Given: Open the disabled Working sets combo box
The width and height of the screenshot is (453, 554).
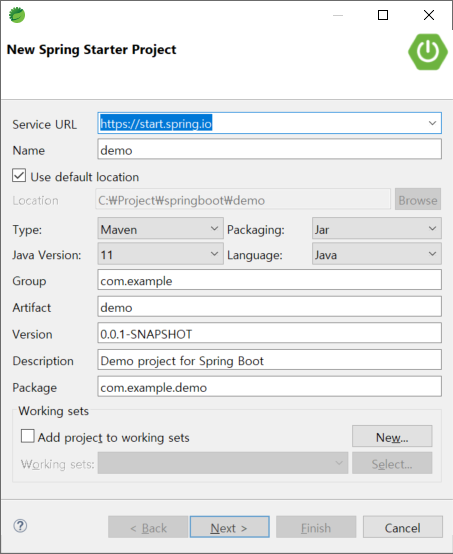Looking at the screenshot, I should pyautogui.click(x=223, y=463).
